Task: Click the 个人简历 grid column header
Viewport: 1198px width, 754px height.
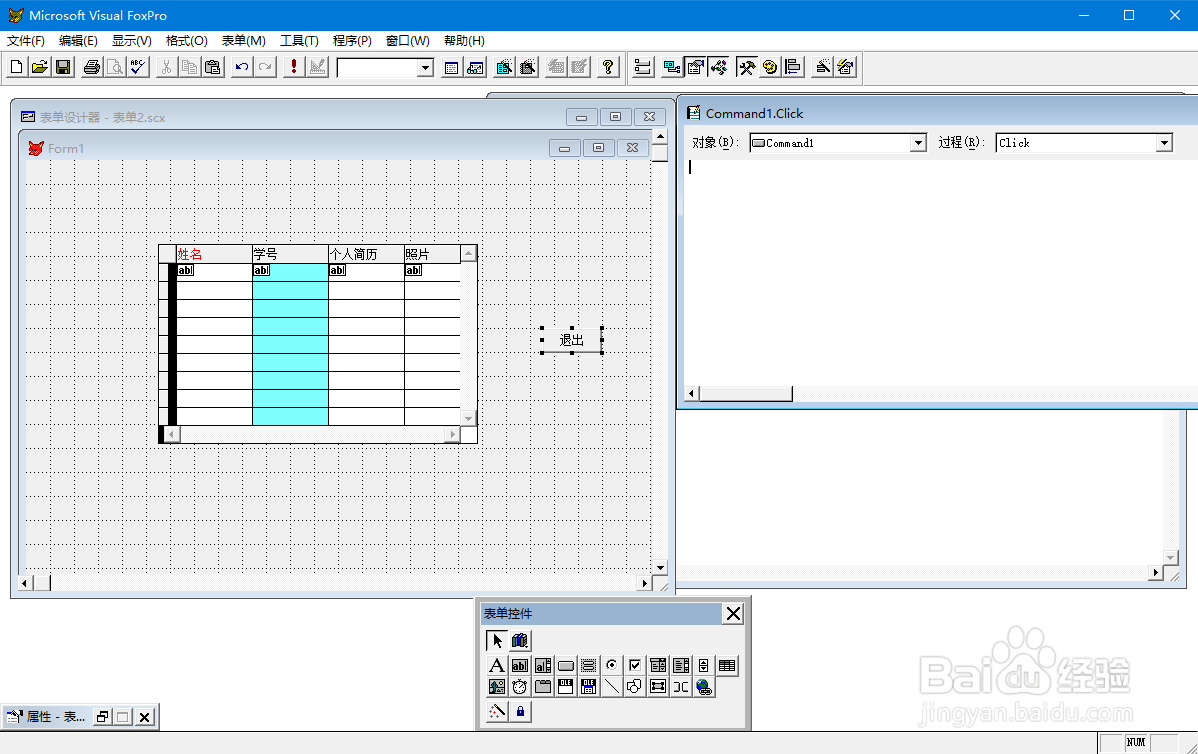Action: [x=366, y=254]
